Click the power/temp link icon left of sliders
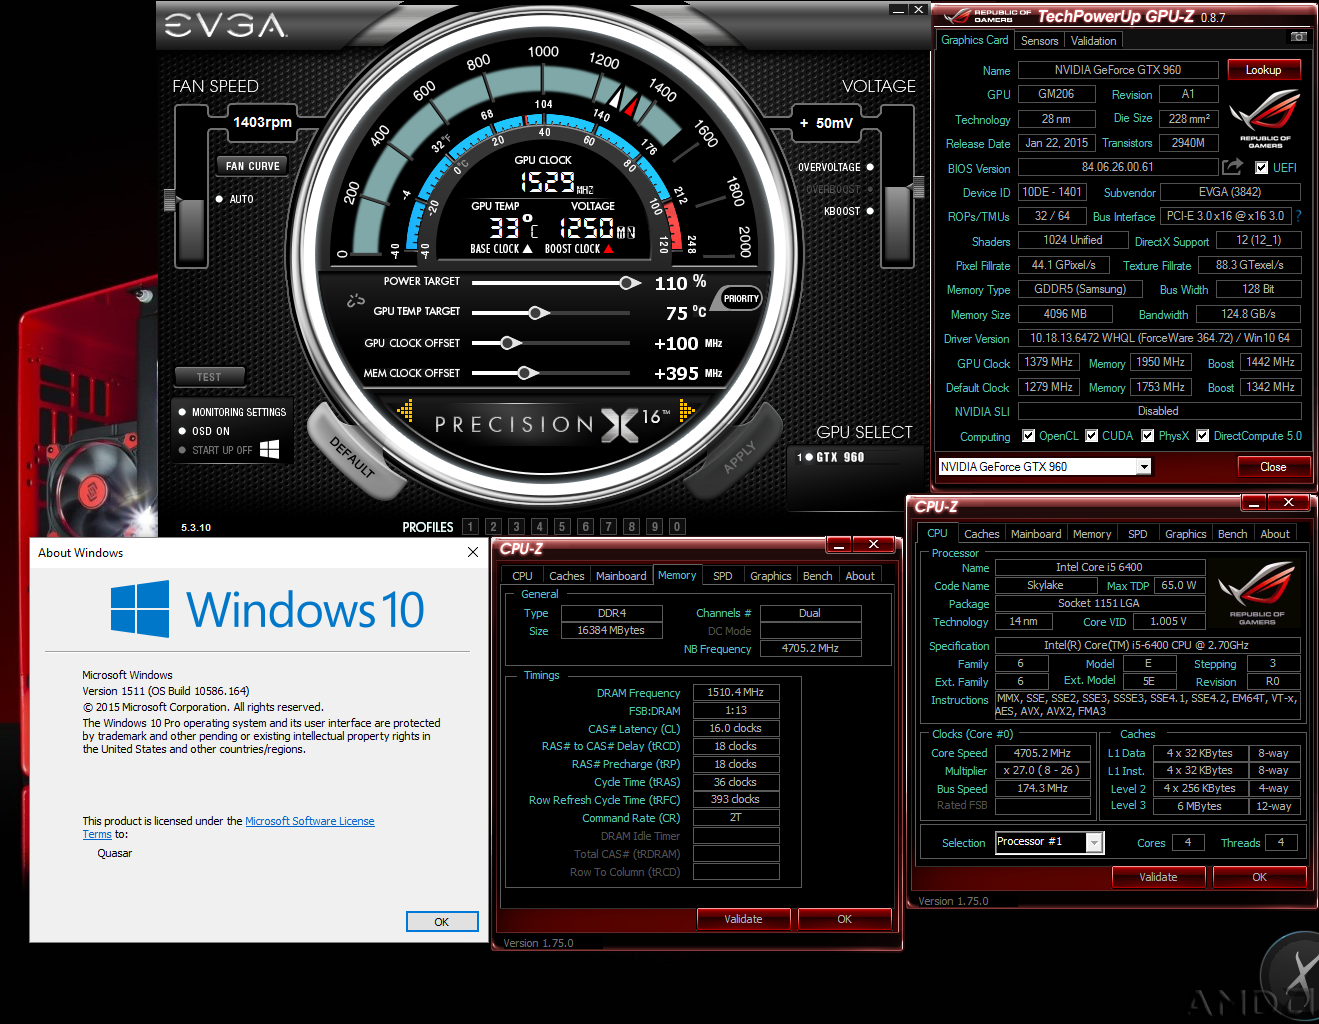Viewport: 1319px width, 1024px height. [356, 299]
